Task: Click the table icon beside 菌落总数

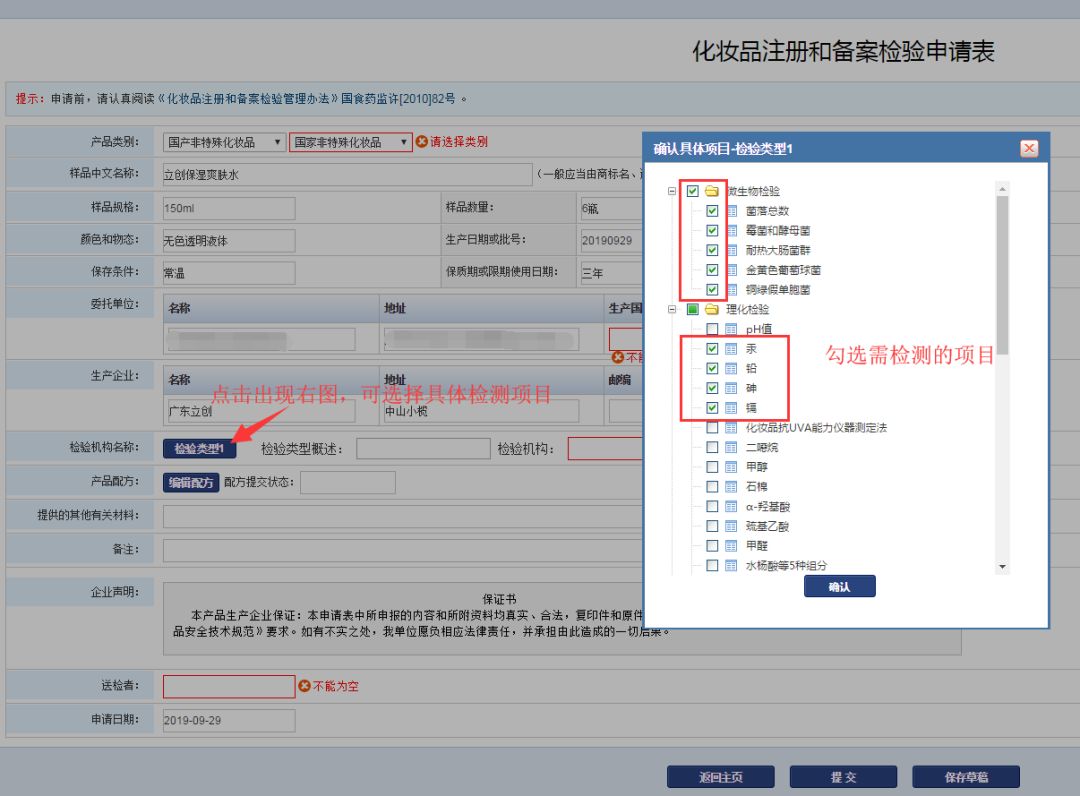Action: (731, 211)
